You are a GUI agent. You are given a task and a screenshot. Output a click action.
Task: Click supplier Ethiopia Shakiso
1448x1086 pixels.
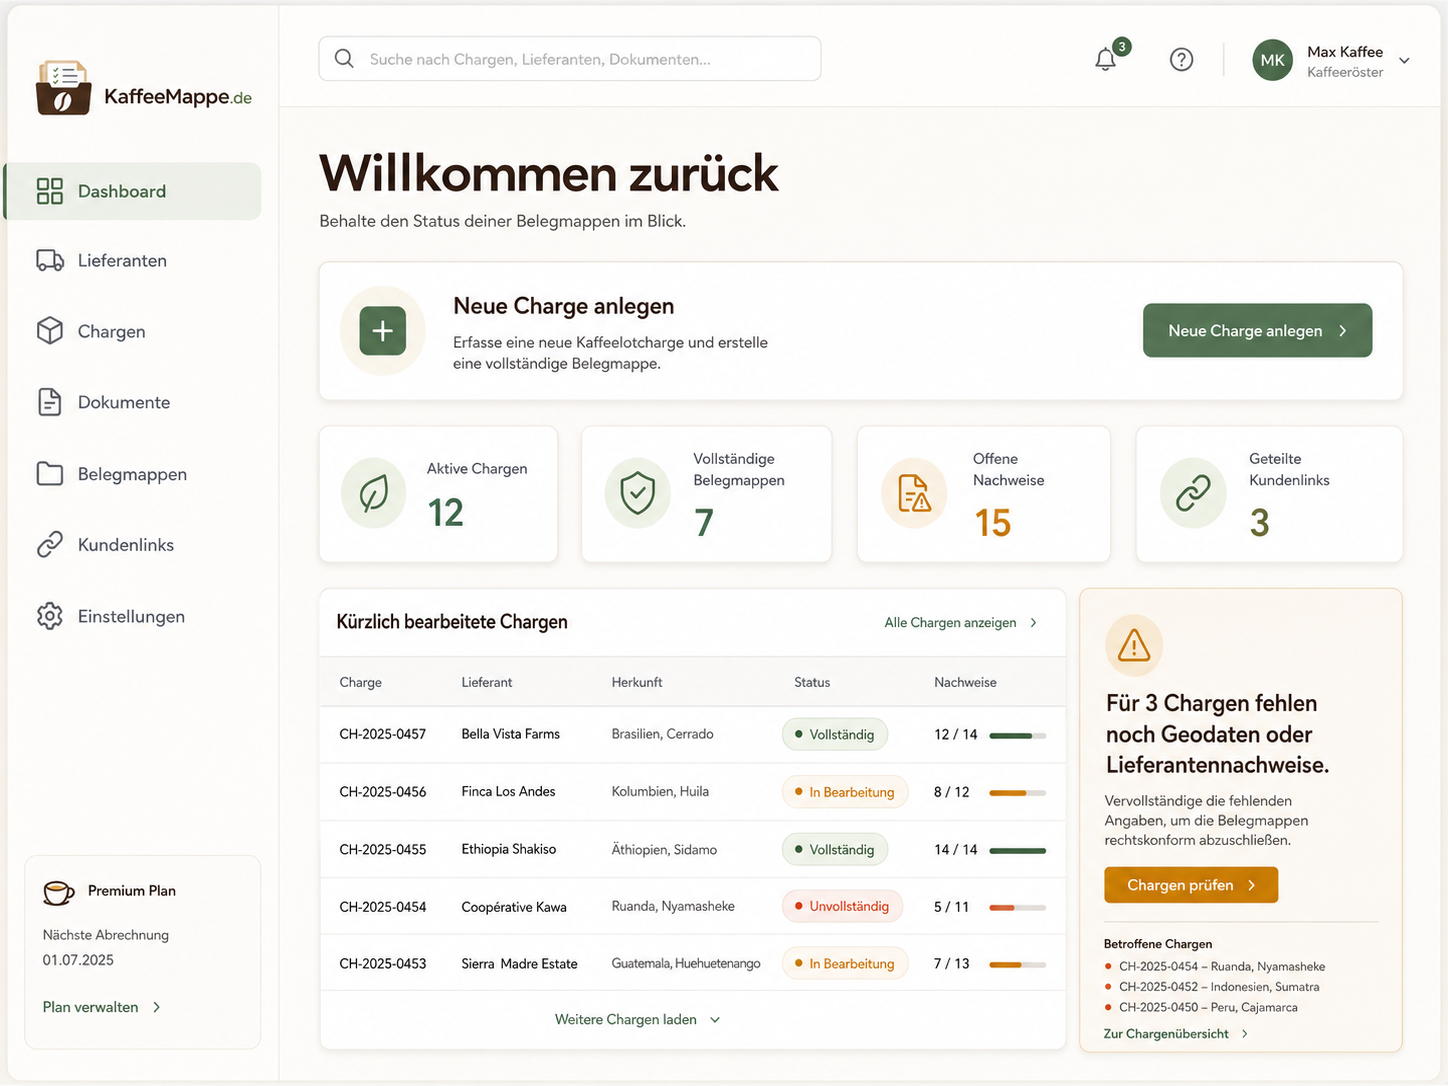click(x=509, y=849)
